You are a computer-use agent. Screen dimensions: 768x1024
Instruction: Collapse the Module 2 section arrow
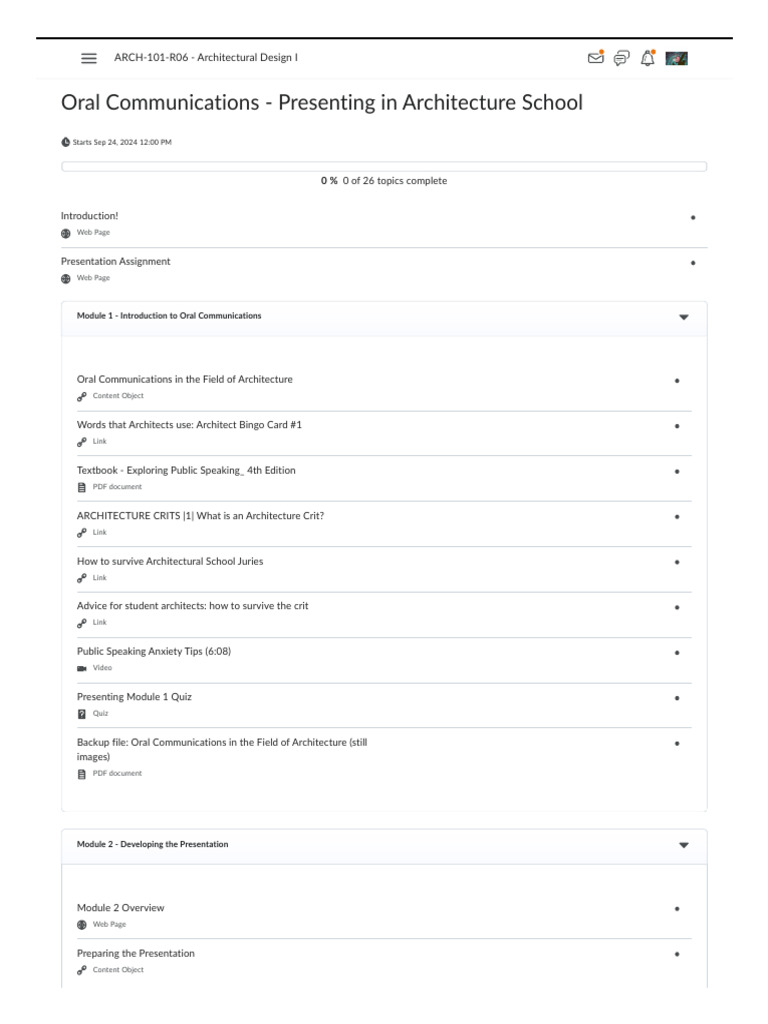(684, 845)
